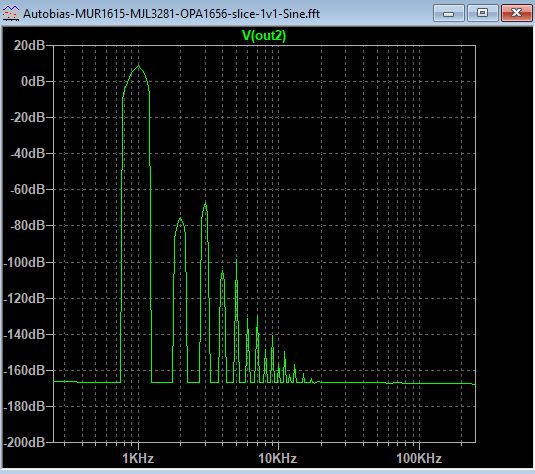Click the -100dB vertical axis label
535x474 pixels.
25,262
